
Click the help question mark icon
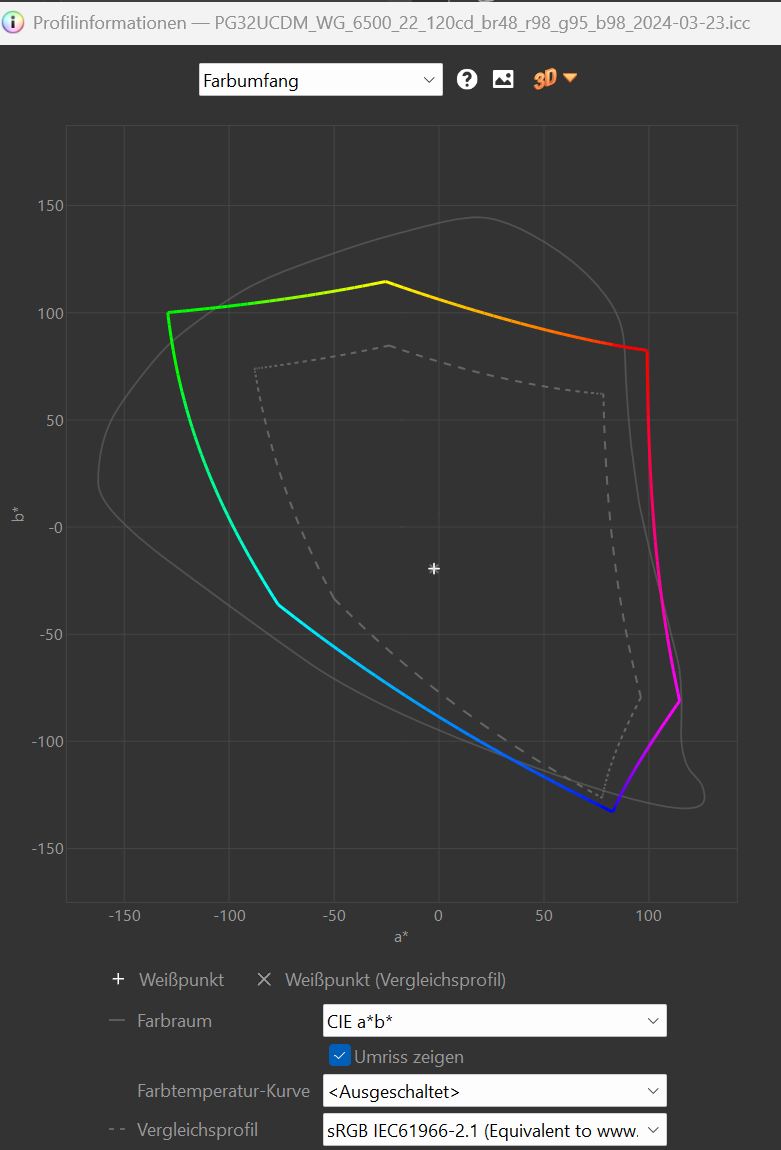point(467,79)
